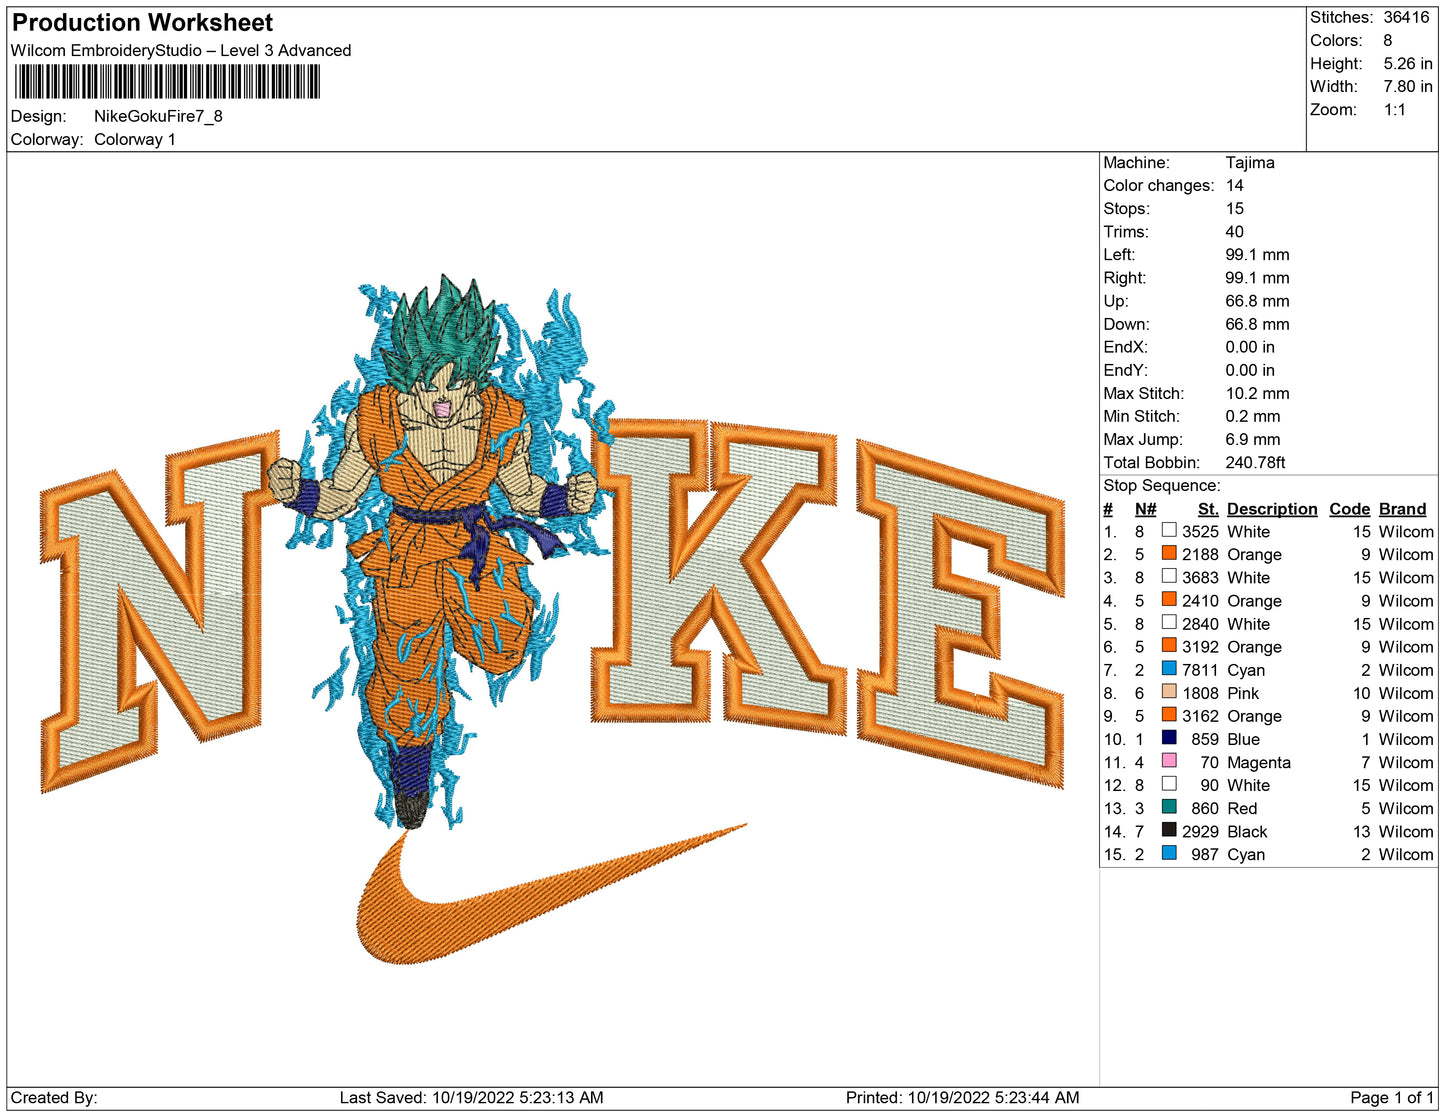The height and width of the screenshot is (1112, 1445).
Task: Pick the white swatch for thread 90
Action: click(1169, 783)
